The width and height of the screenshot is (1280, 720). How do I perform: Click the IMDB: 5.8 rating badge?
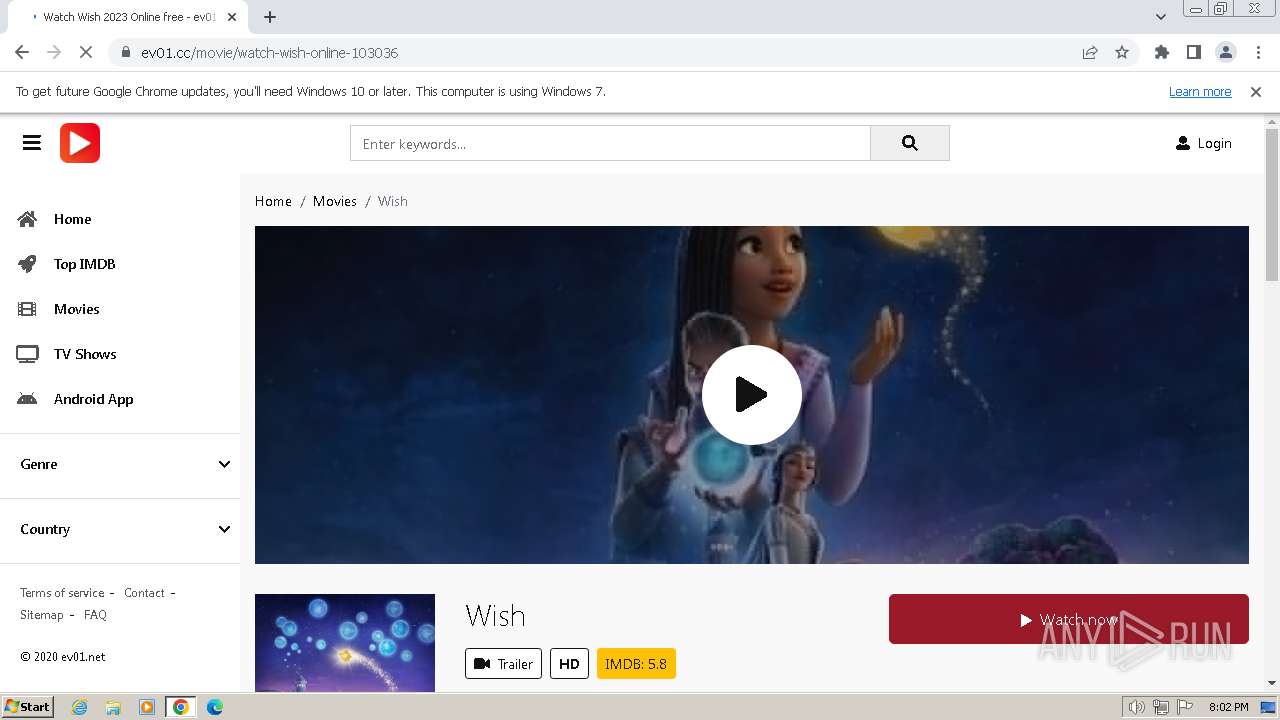point(636,664)
